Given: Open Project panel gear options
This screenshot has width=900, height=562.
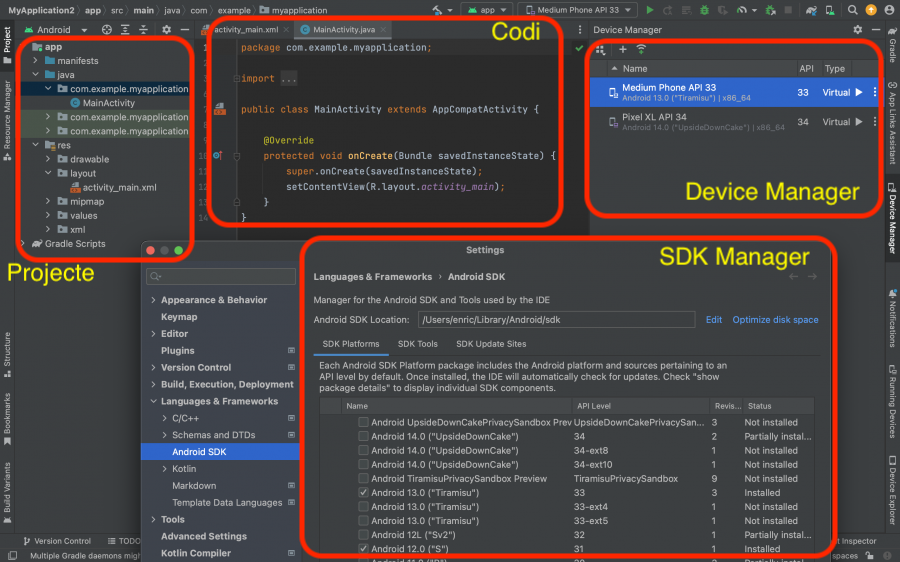Looking at the screenshot, I should point(166,29).
